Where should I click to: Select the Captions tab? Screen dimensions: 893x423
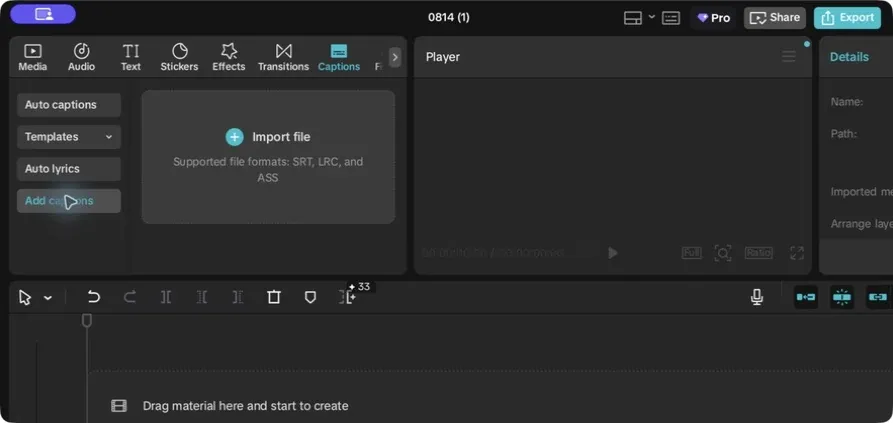(x=339, y=58)
